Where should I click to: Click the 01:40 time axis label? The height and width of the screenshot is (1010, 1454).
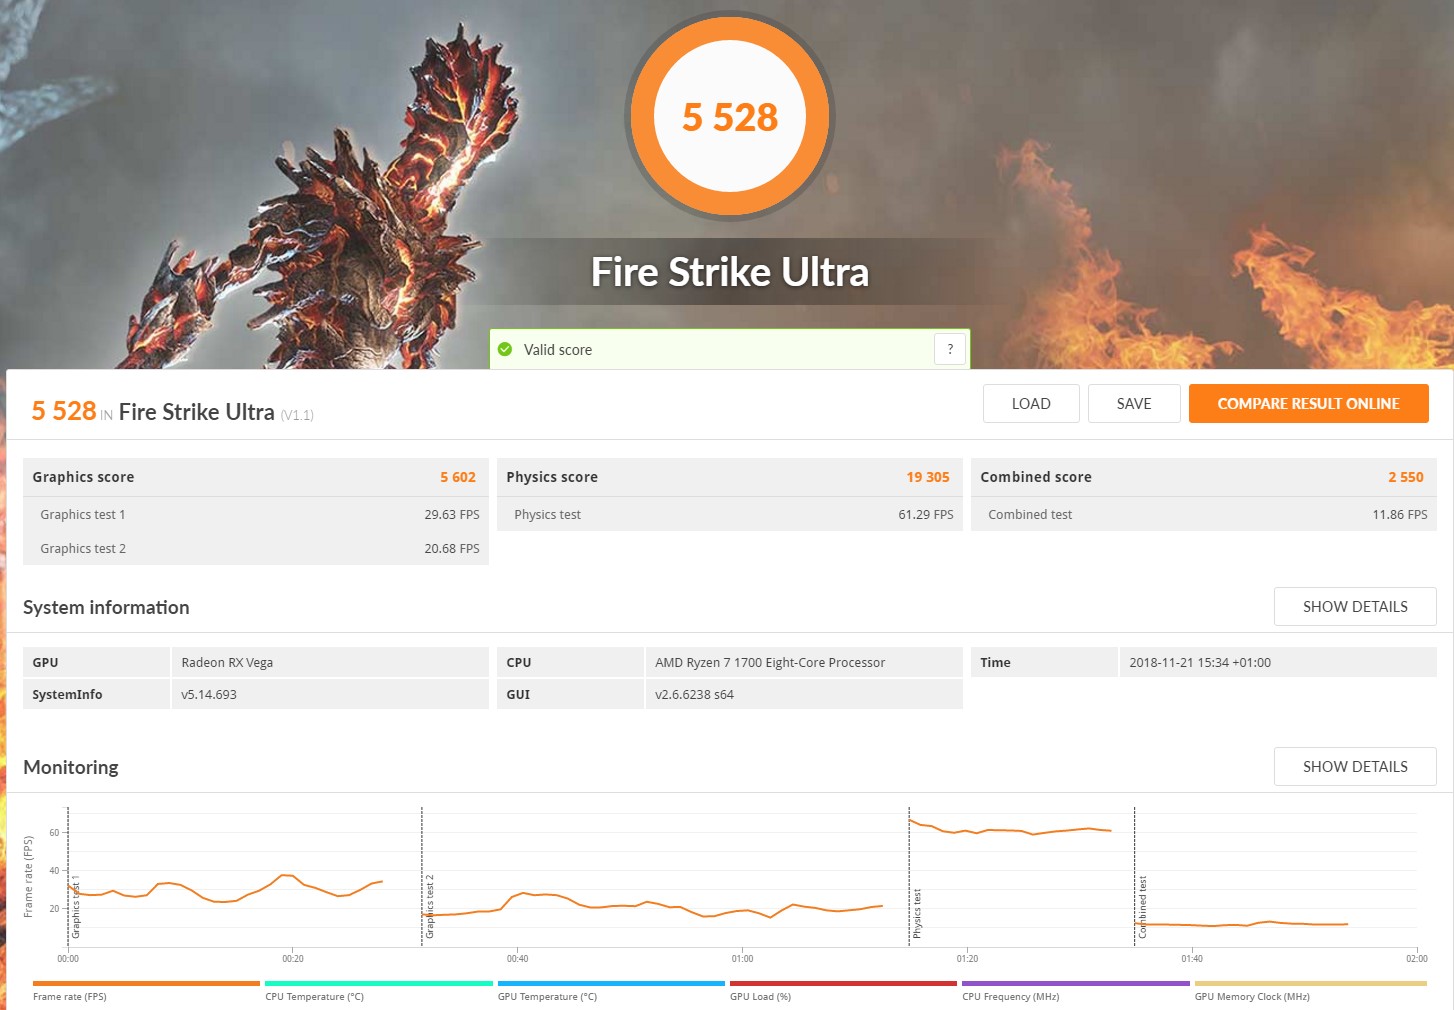[1192, 958]
